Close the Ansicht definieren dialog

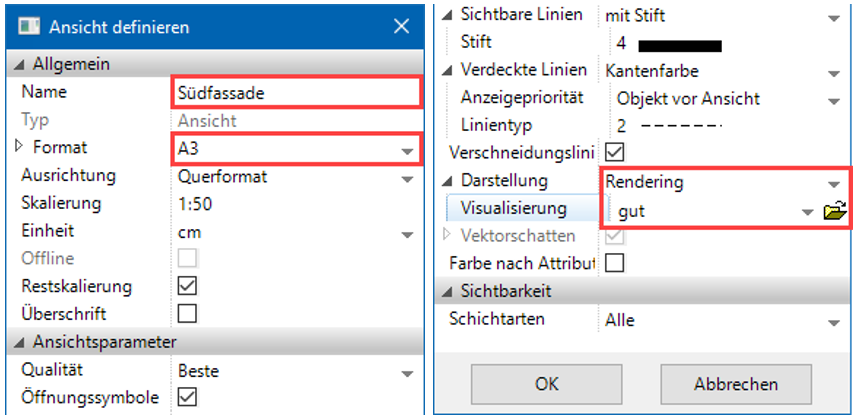(400, 27)
